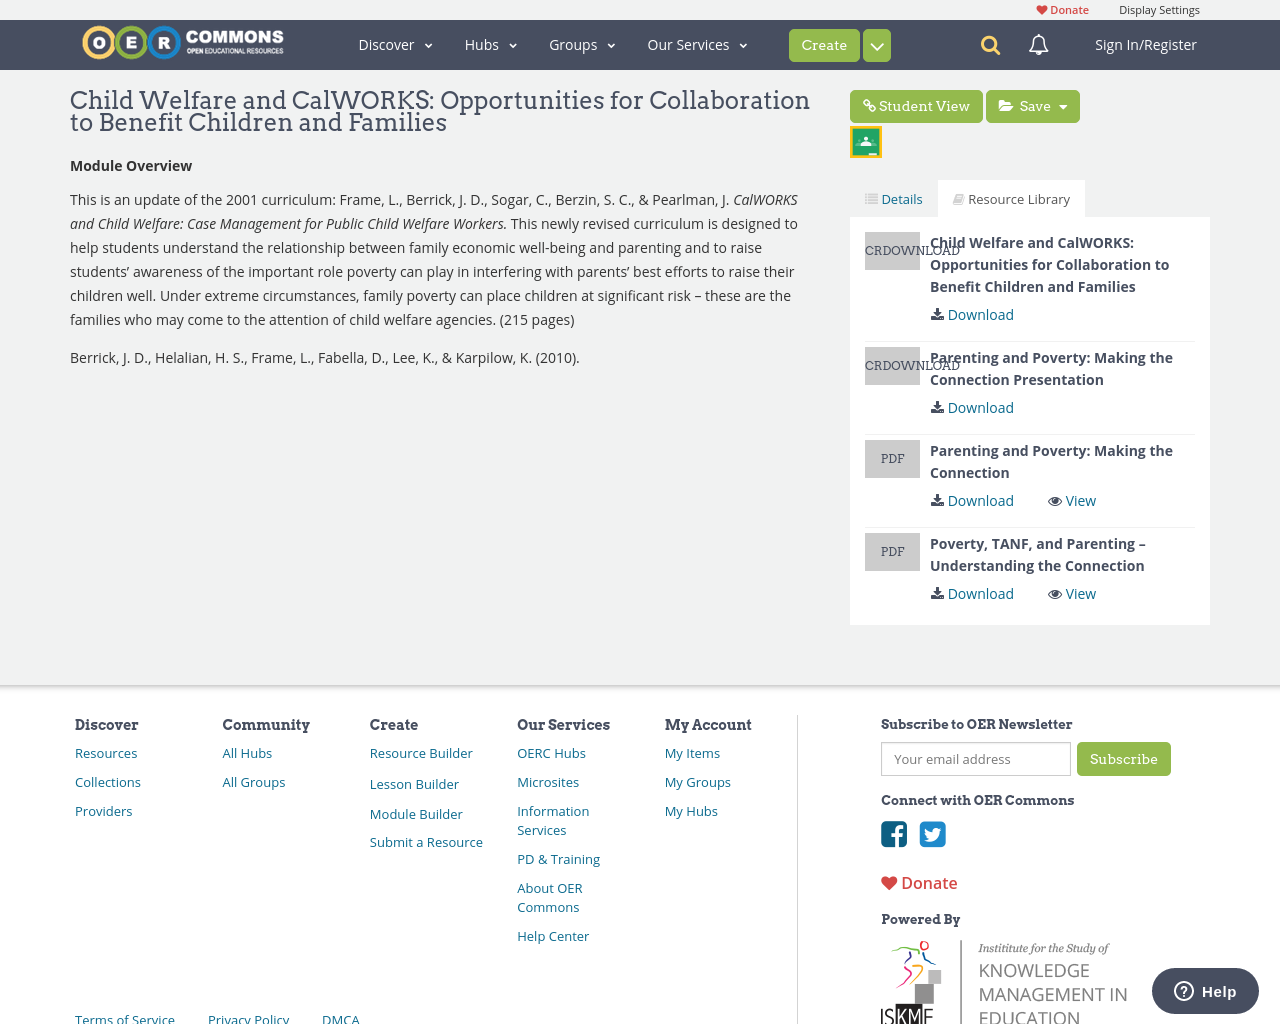Screen dimensions: 1280x1024
Task: Click the OER Commons logo
Action: coord(183,40)
